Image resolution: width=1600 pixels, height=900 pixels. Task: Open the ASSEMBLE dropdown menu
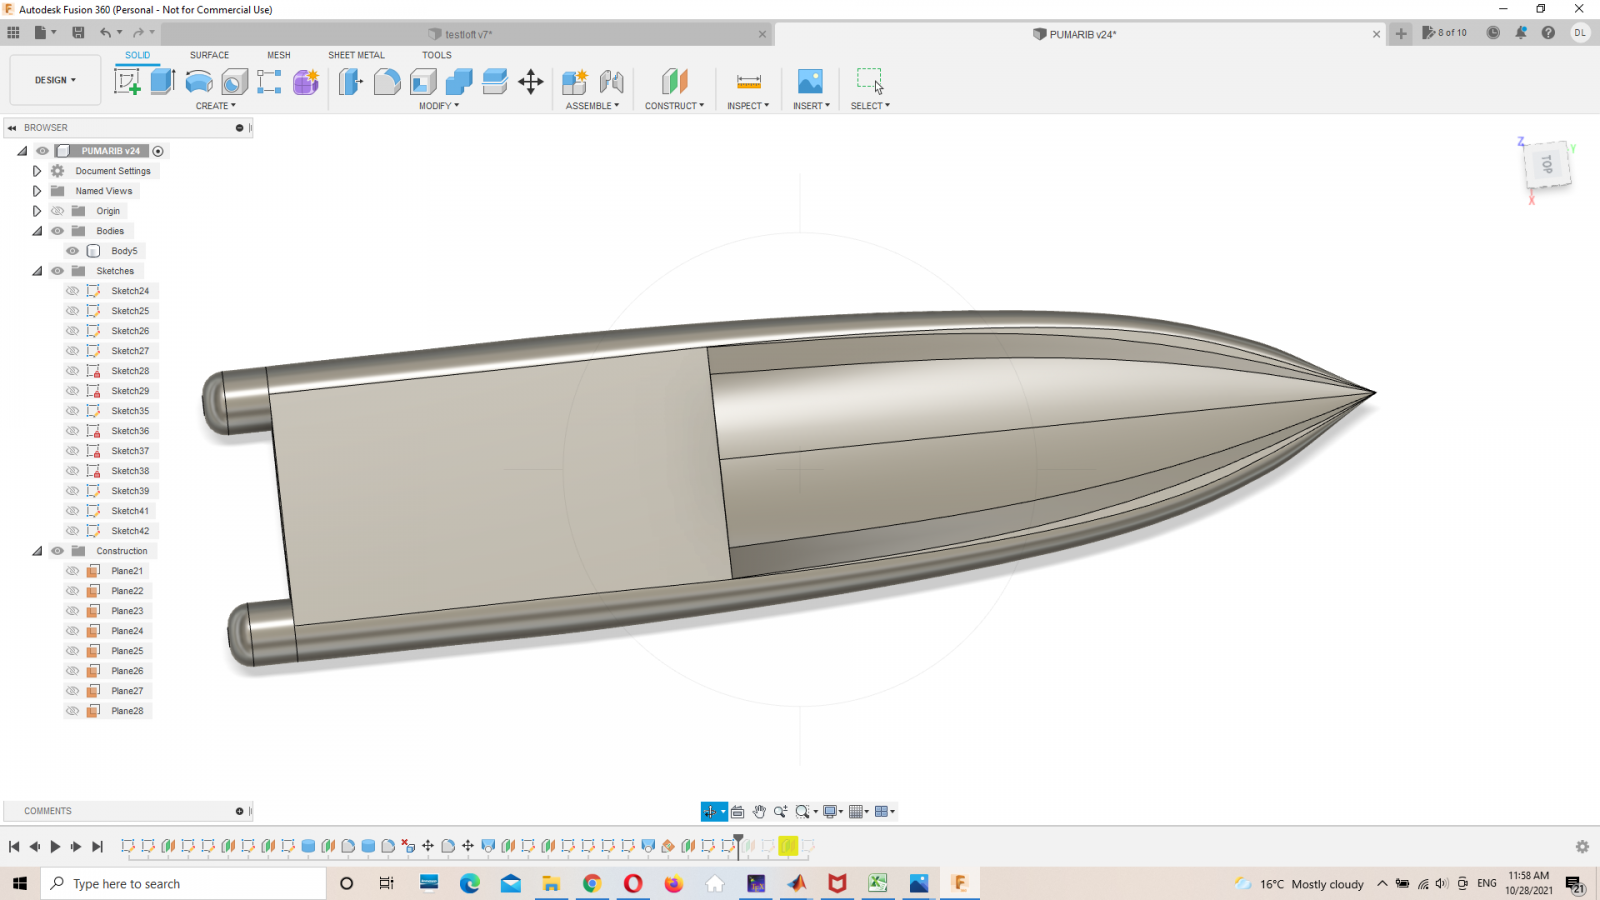click(x=592, y=106)
